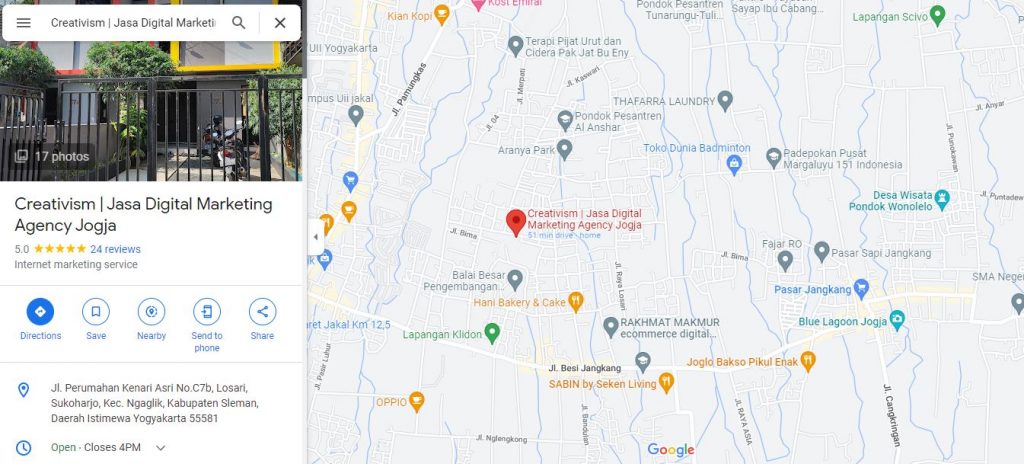Click Send to phone icon
The width and height of the screenshot is (1024, 464).
tap(207, 312)
